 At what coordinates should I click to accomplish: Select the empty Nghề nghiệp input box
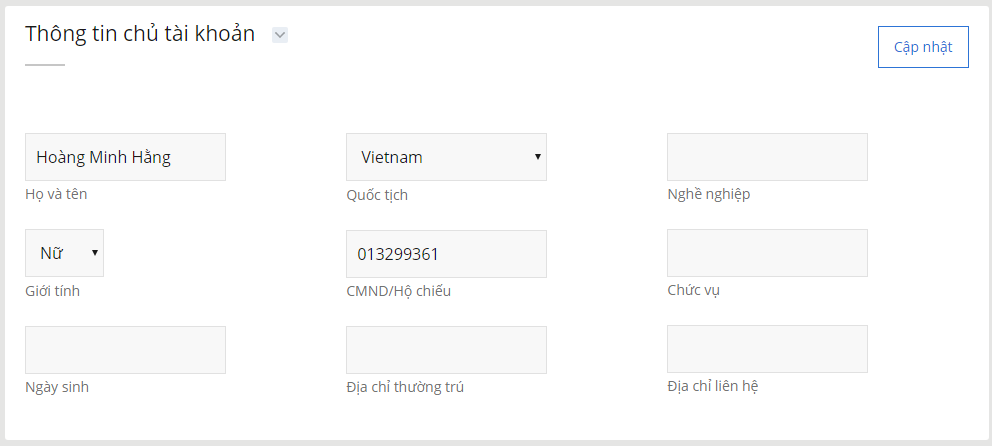point(767,157)
